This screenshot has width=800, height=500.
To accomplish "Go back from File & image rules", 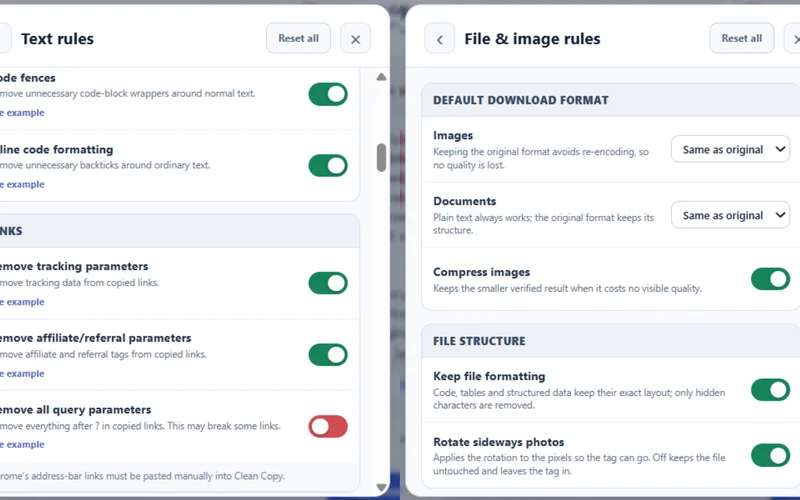I will 439,39.
